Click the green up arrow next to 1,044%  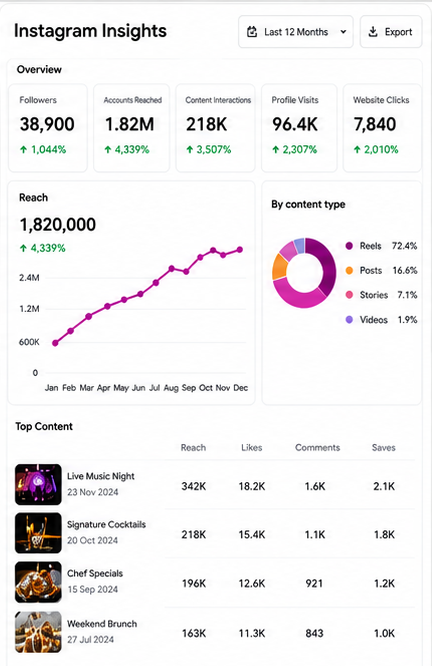coord(24,150)
